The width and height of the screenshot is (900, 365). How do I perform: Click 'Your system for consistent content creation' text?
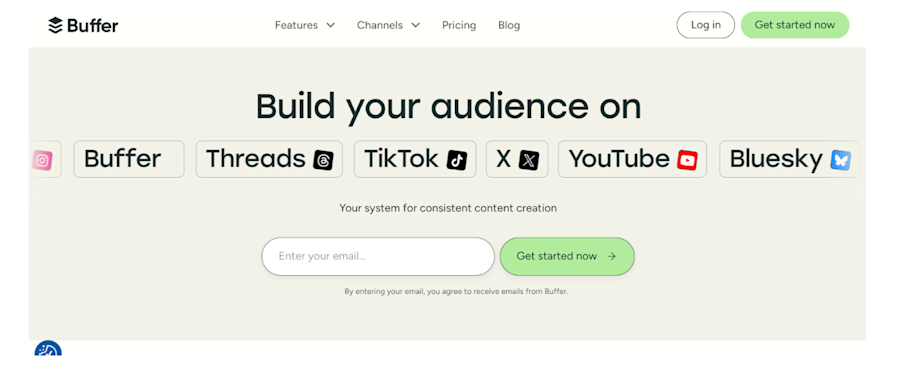448,208
